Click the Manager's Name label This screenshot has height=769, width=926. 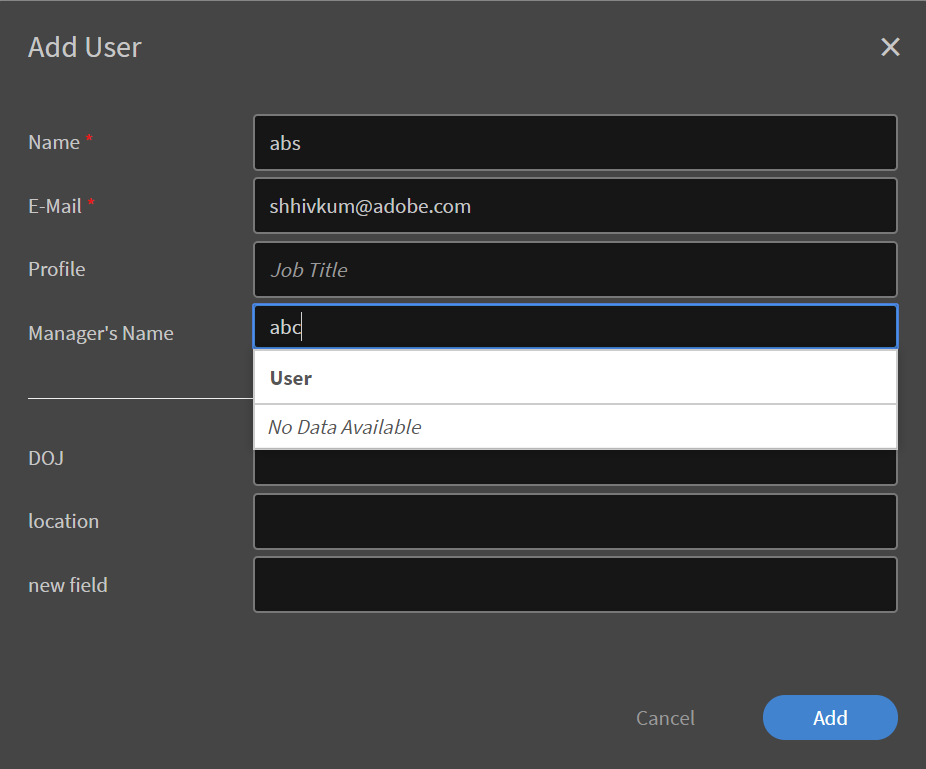click(x=101, y=333)
